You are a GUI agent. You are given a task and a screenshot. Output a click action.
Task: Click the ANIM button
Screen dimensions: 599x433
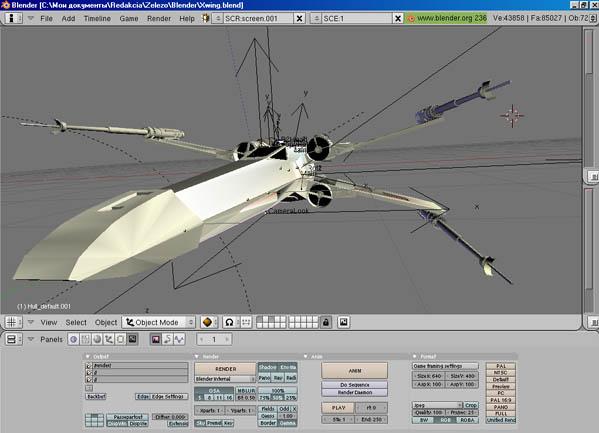pos(355,371)
